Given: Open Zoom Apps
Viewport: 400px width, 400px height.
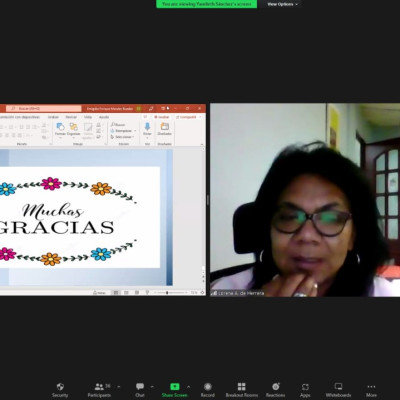Looking at the screenshot, I should click(x=305, y=390).
